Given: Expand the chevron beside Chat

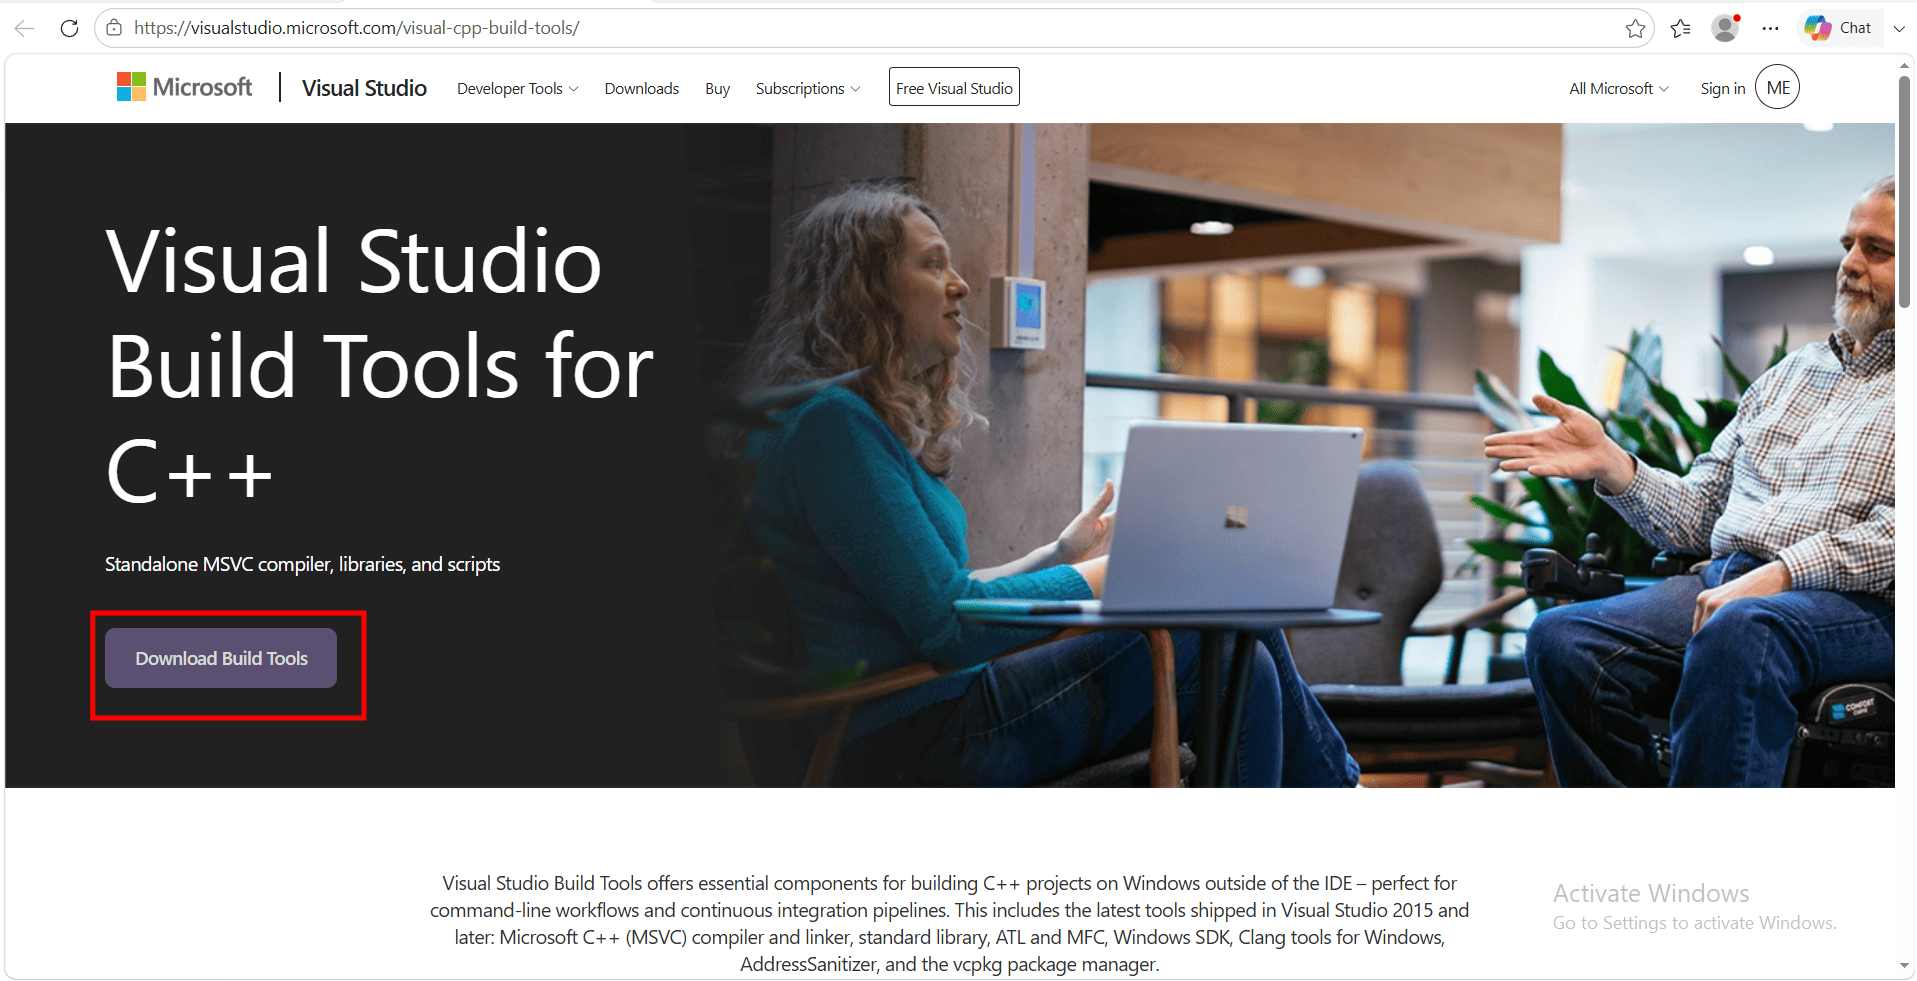Looking at the screenshot, I should coord(1899,28).
